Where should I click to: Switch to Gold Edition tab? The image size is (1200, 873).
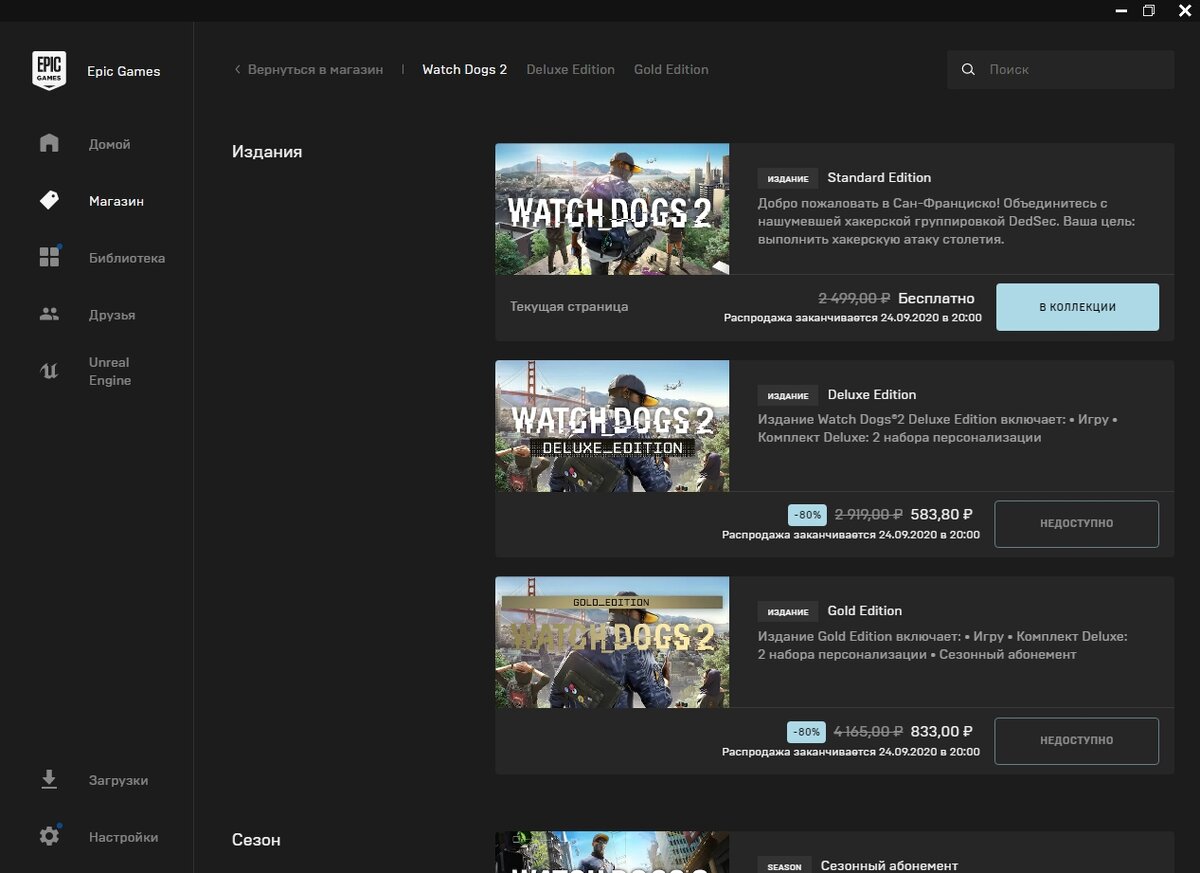671,70
